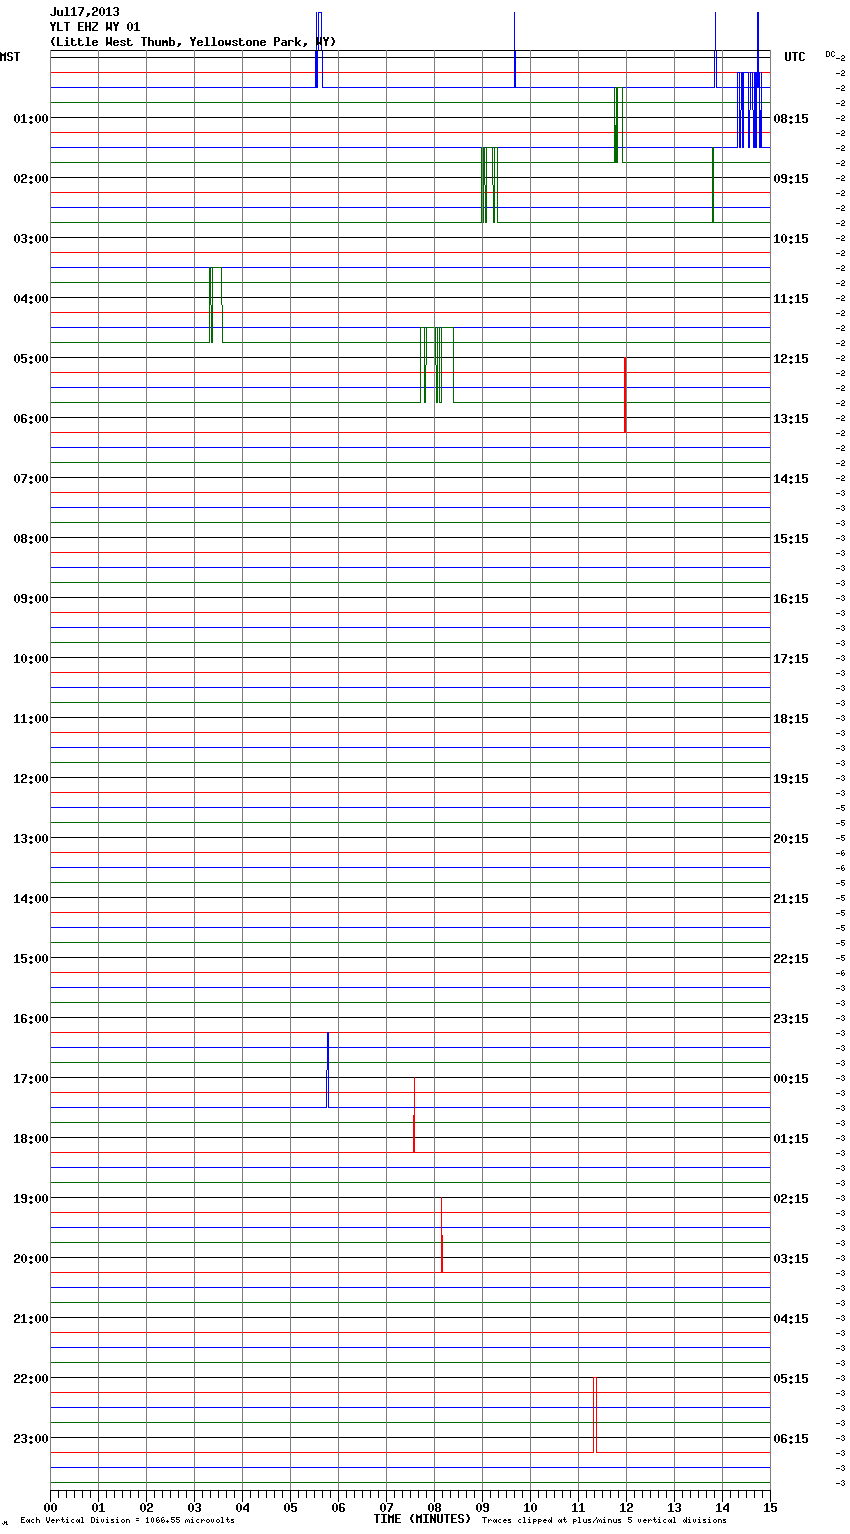Click the 06:15 UTC row label

click(x=791, y=1438)
